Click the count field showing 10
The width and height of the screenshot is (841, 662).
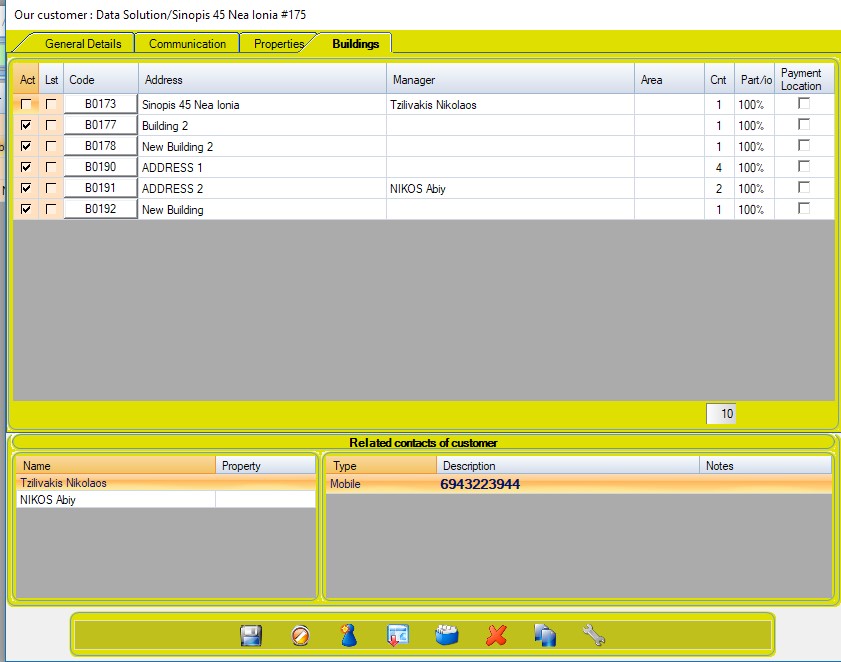(721, 414)
